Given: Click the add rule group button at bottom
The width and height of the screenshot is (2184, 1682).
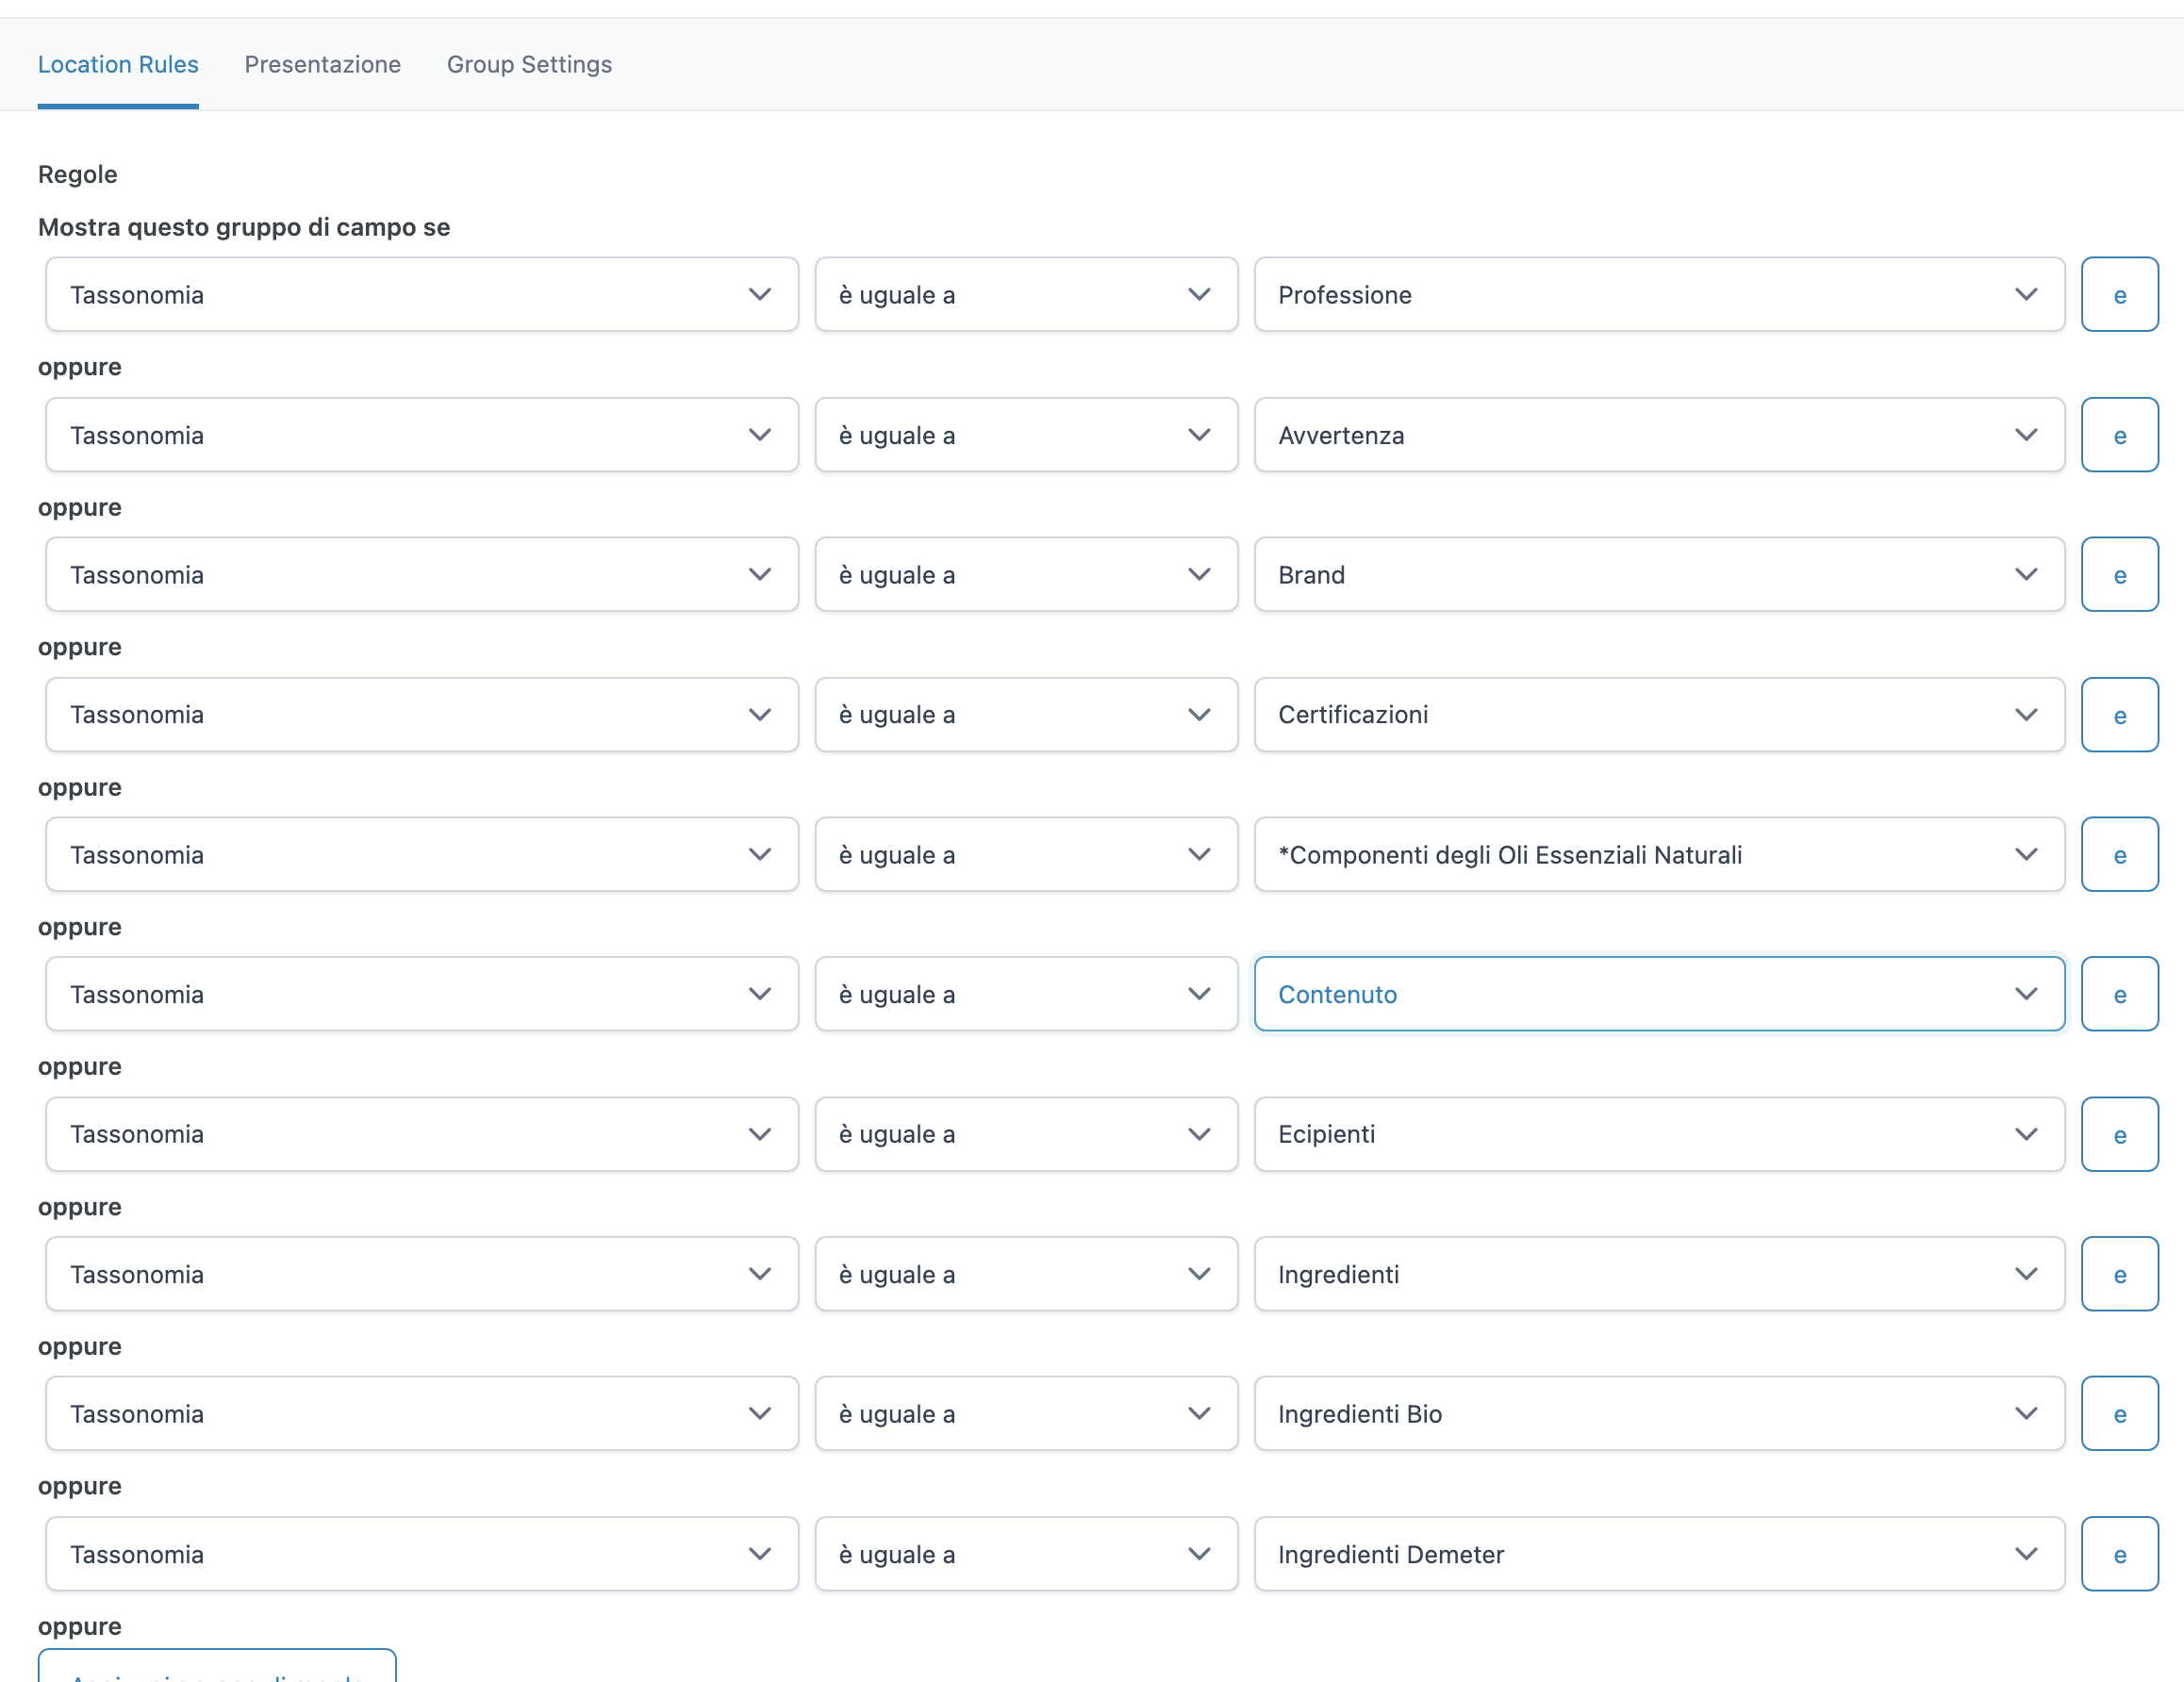Looking at the screenshot, I should (x=217, y=1668).
